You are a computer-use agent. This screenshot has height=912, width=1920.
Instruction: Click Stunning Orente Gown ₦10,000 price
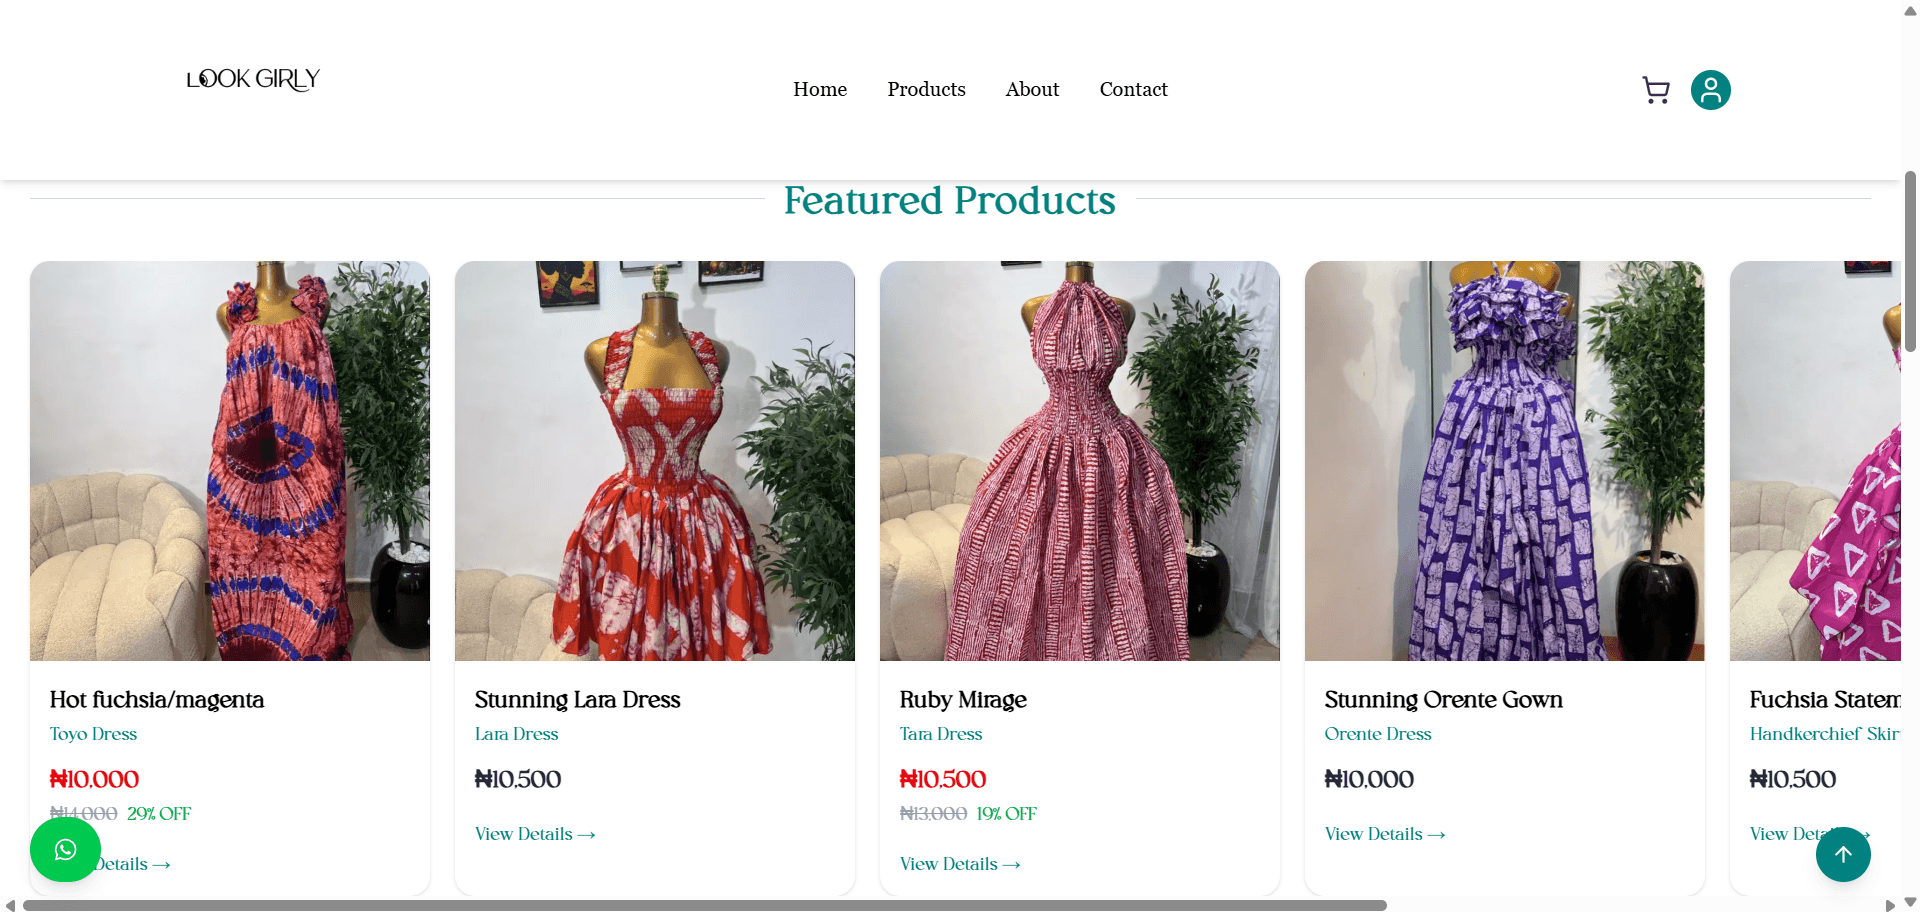1369,779
